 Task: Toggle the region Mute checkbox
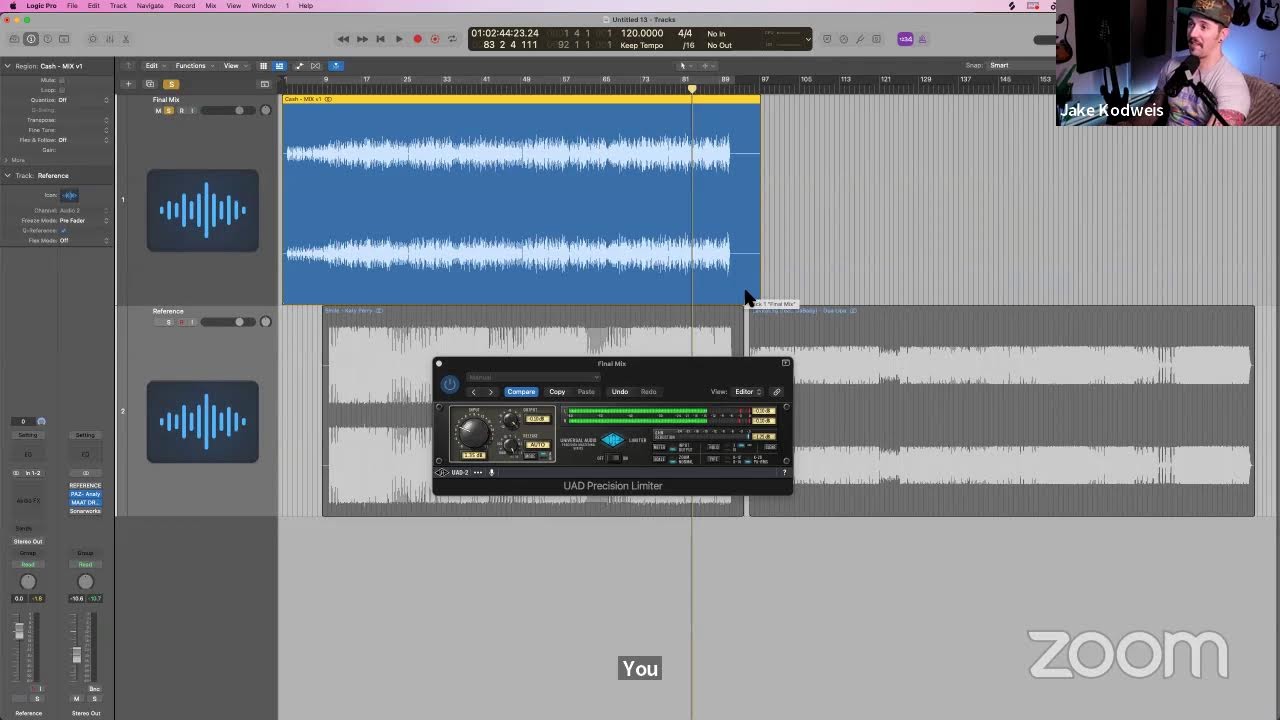tap(62, 80)
